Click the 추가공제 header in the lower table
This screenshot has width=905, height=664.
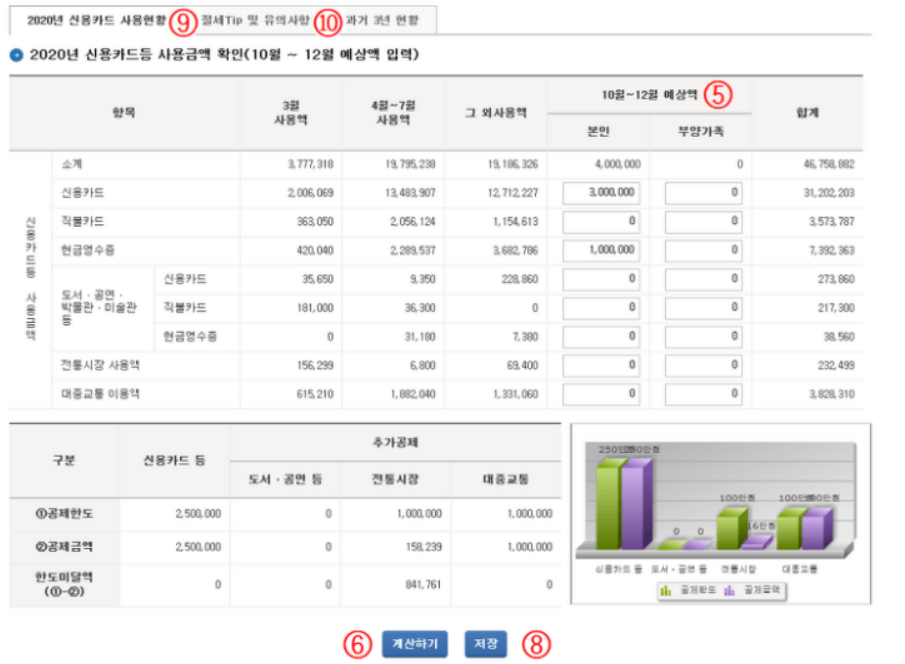pos(395,442)
